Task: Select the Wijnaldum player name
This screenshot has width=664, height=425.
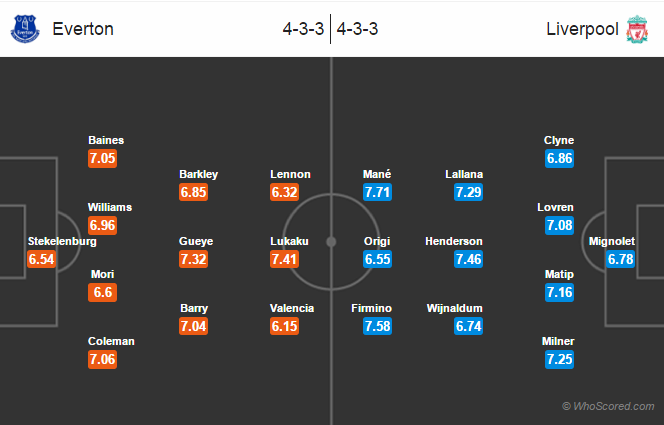Action: click(455, 308)
